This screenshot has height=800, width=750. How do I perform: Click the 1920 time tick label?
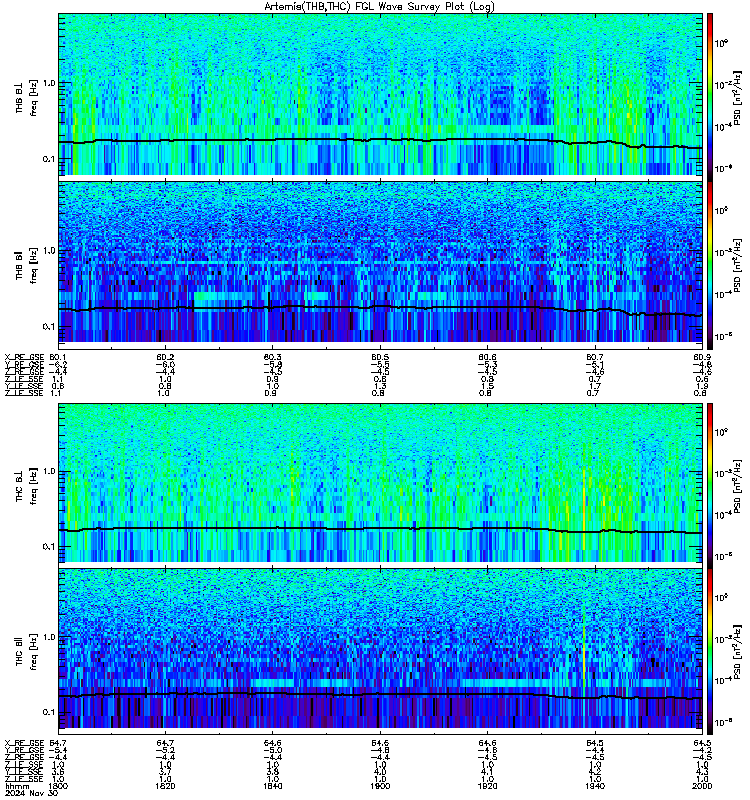[x=487, y=786]
